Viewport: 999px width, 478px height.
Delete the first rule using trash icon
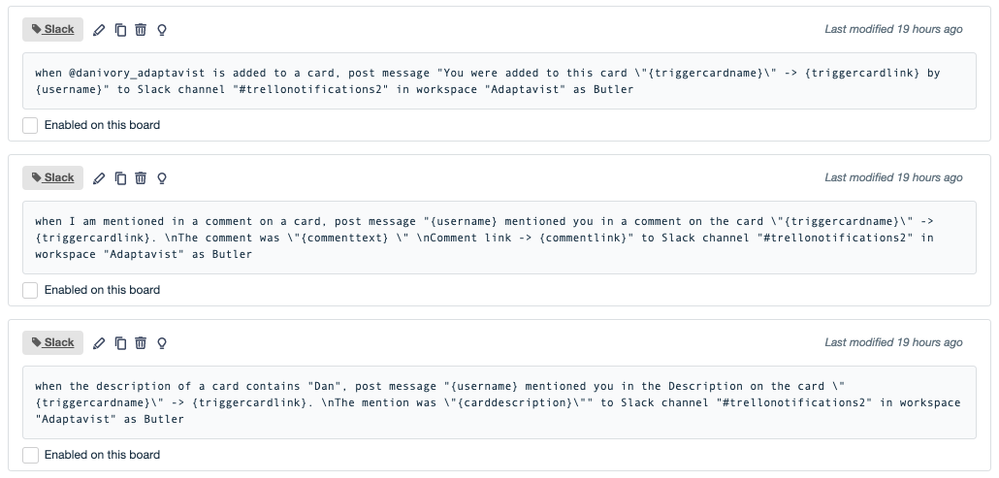141,29
